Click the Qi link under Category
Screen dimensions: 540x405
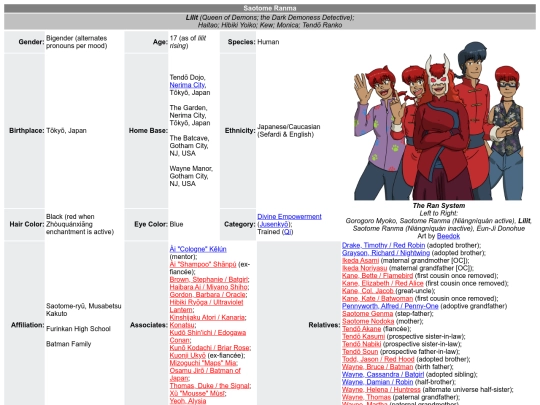point(288,231)
